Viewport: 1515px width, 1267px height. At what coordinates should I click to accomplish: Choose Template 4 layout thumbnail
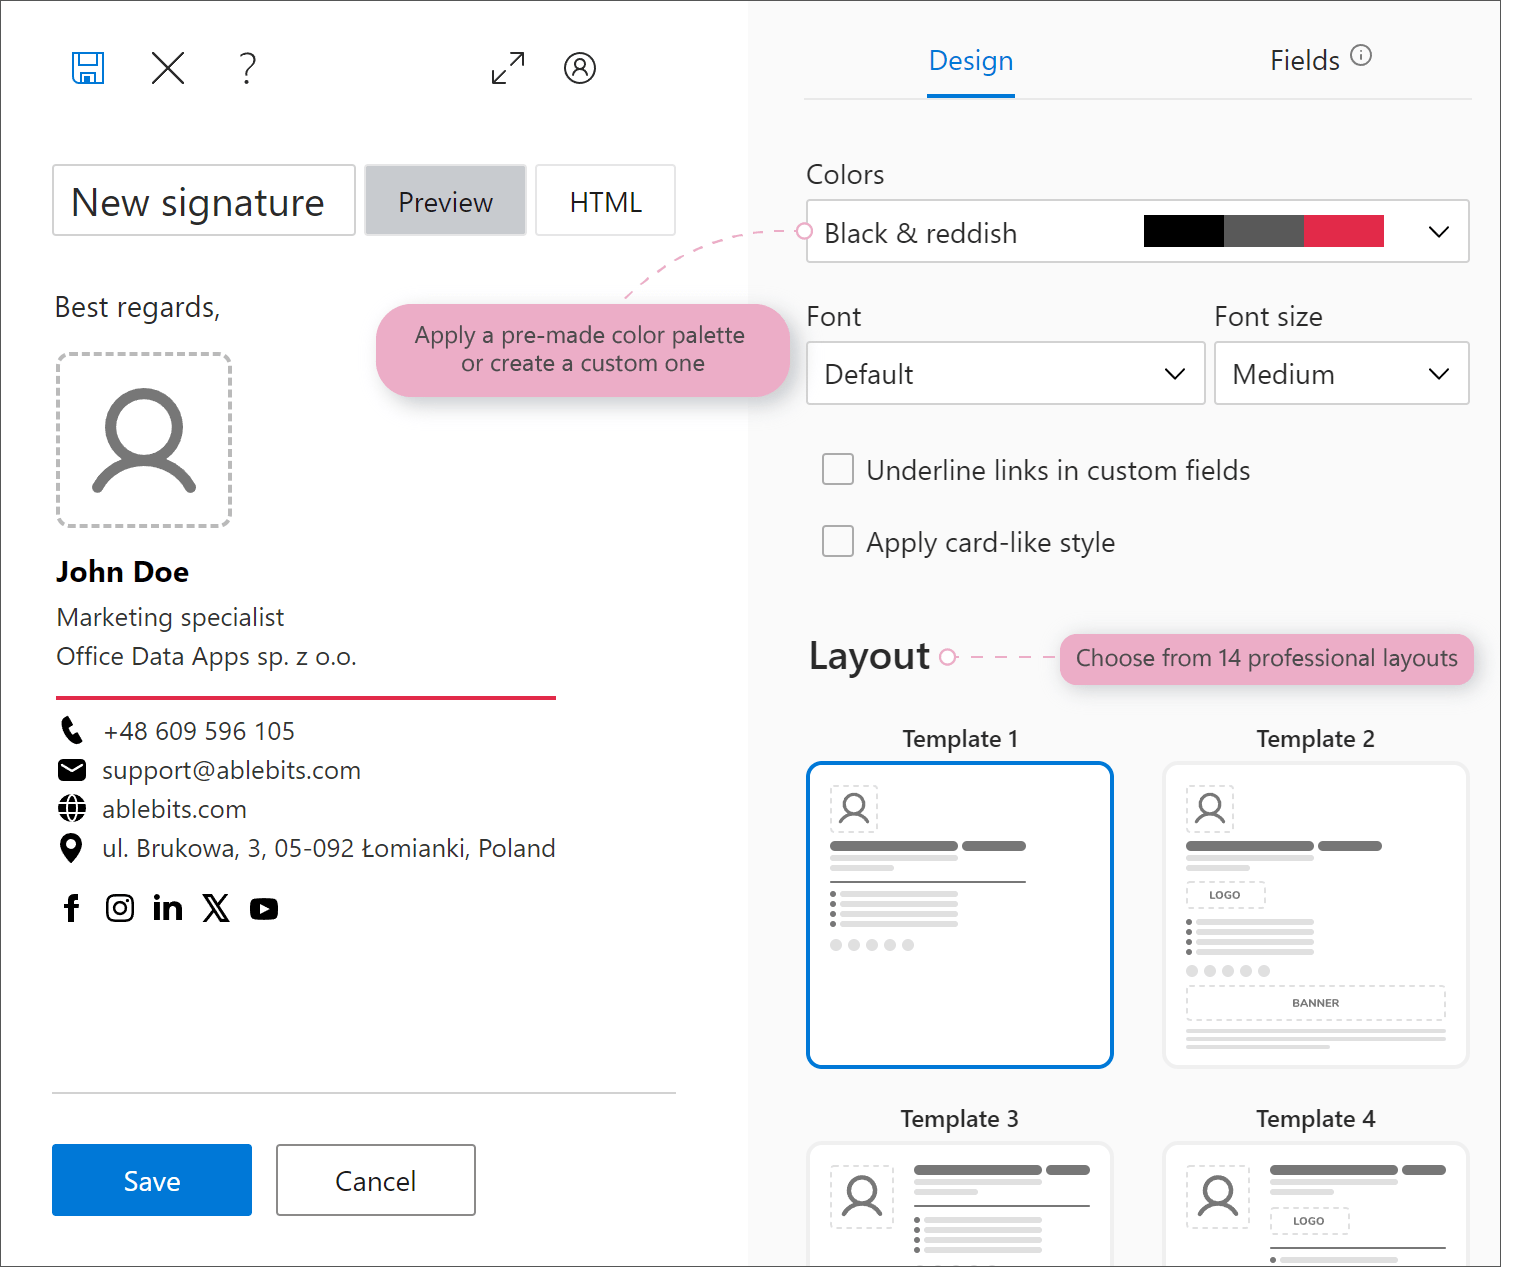tap(1316, 1204)
